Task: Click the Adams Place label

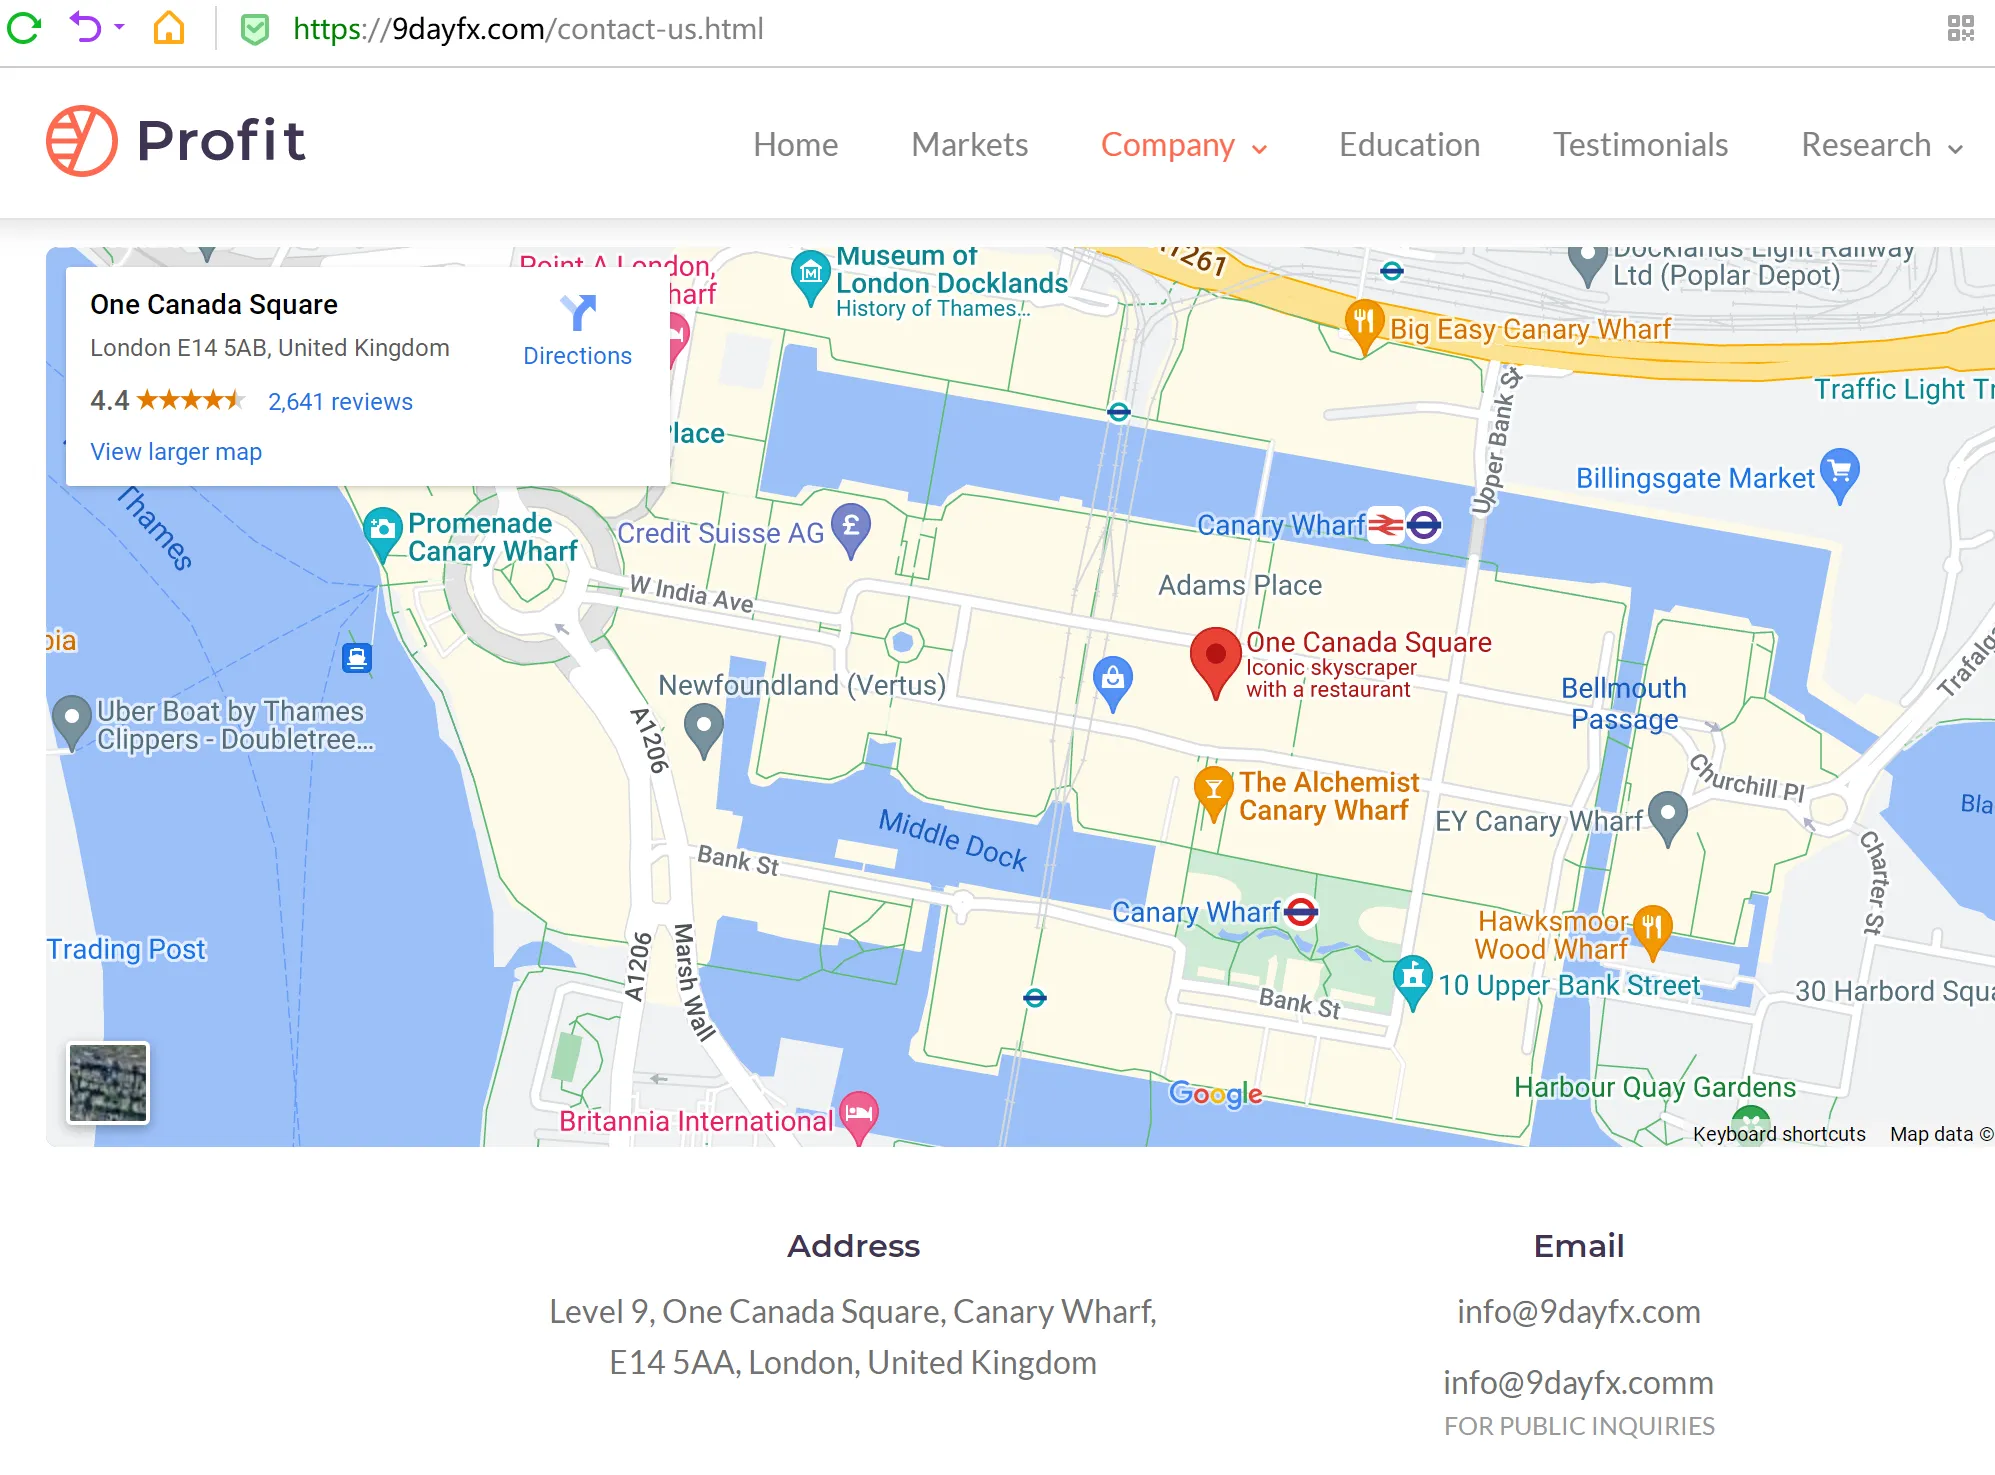Action: (1240, 586)
